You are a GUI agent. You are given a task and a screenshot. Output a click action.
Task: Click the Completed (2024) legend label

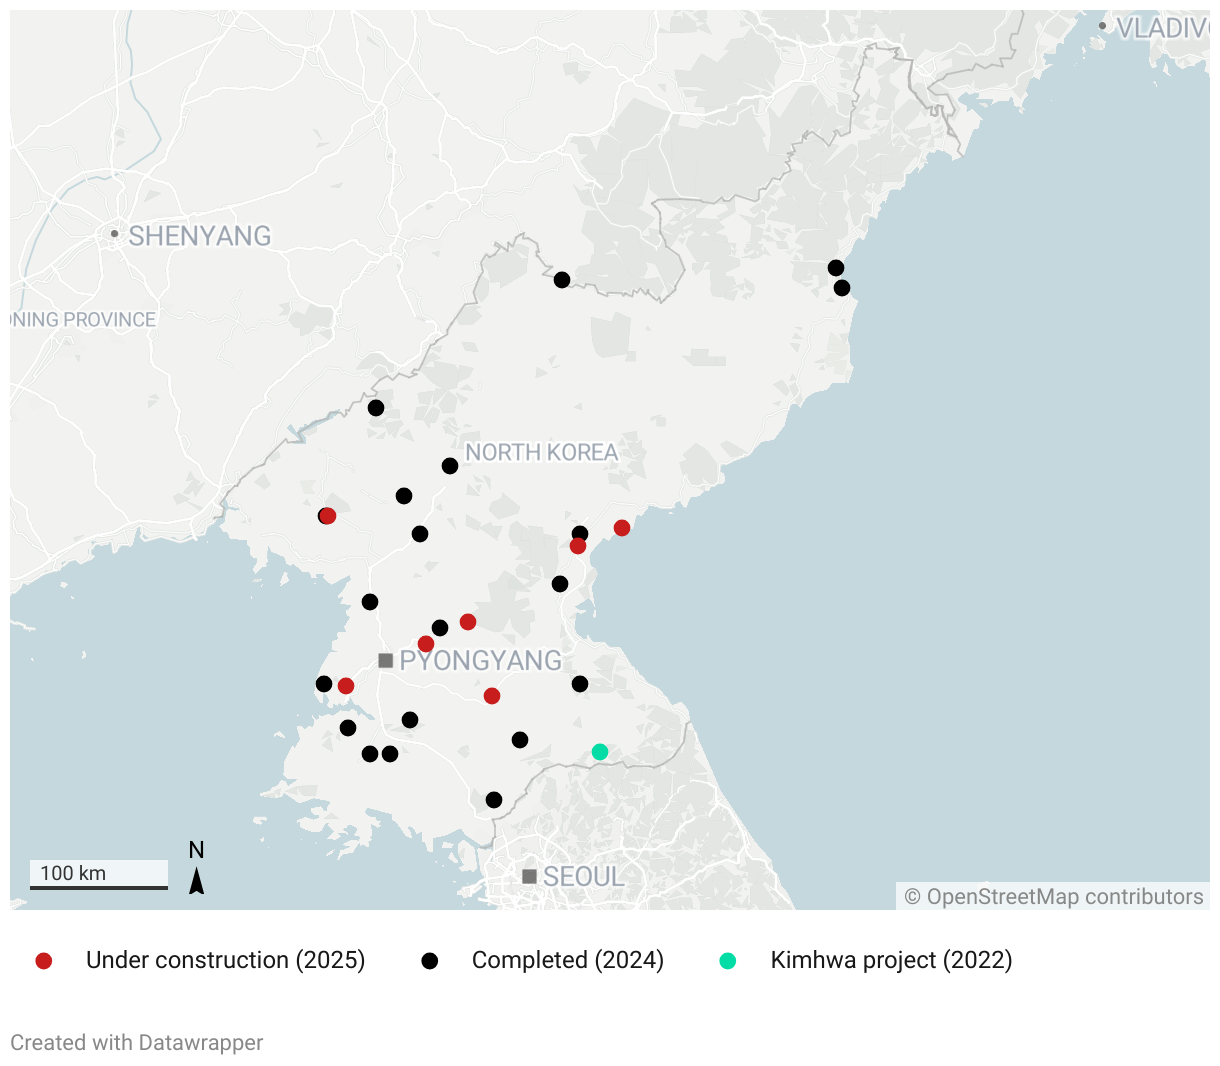567,960
